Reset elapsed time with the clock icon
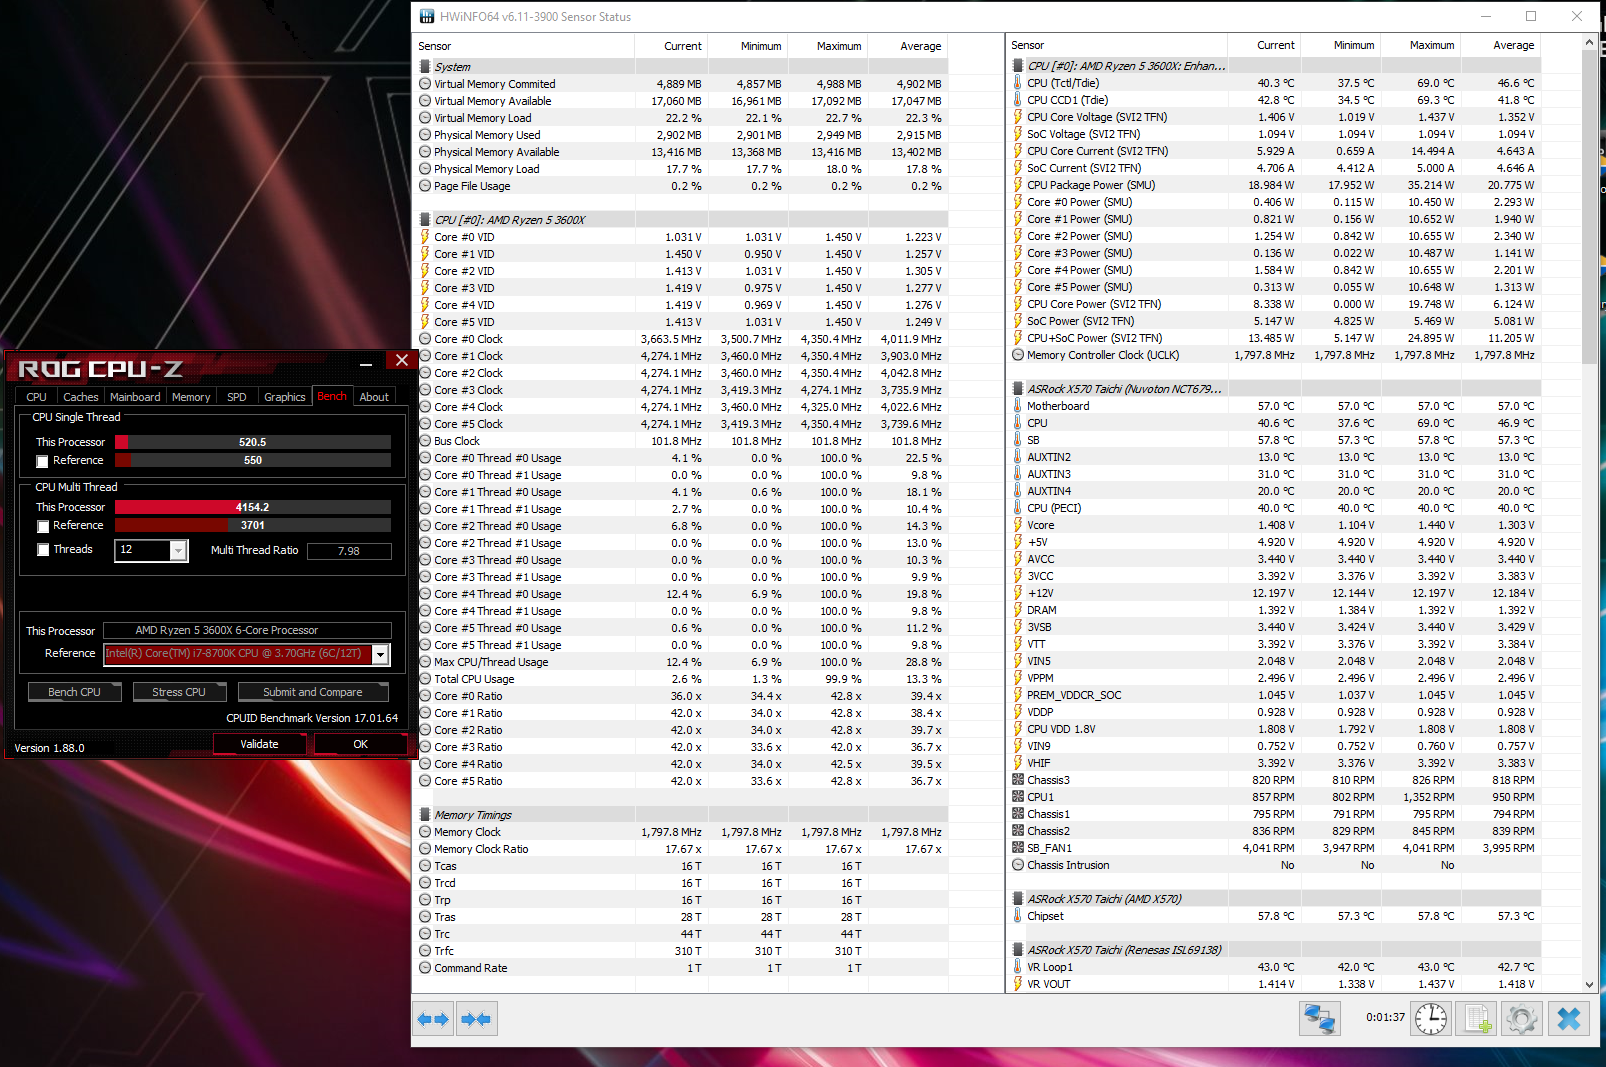 coord(1431,1019)
